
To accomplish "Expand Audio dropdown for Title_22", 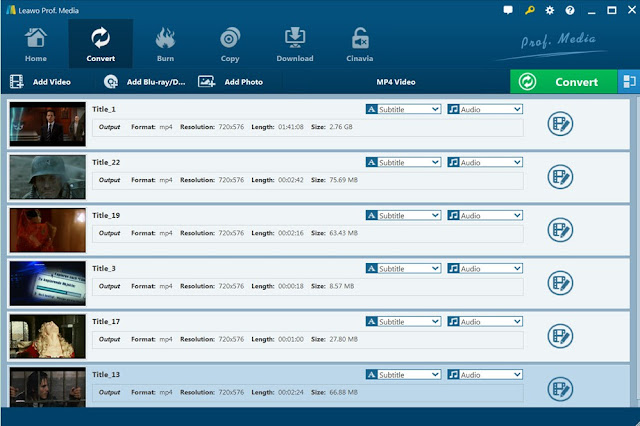I will coord(485,162).
